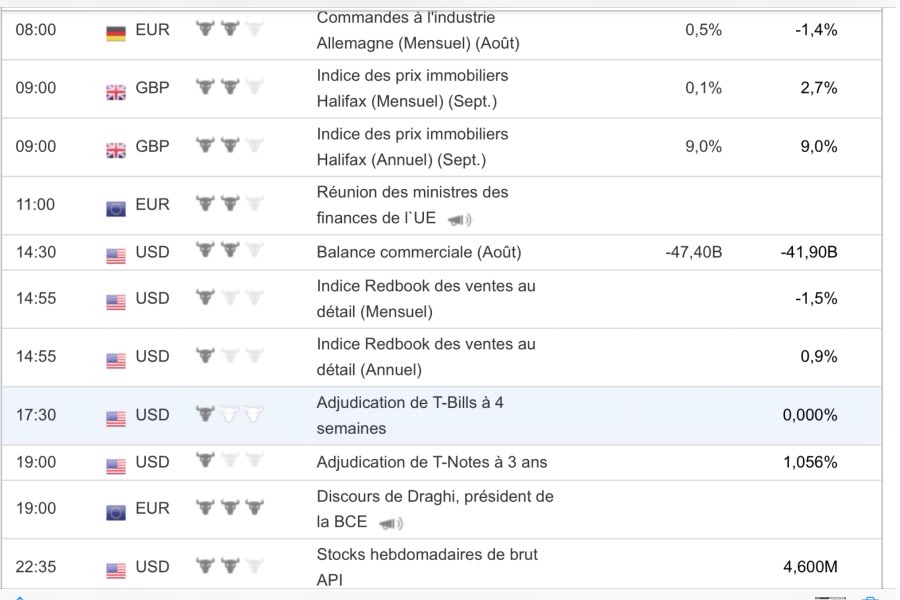Click the speaker icon after Discours de Draghi
Viewport: 900px width, 600px height.
(x=391, y=523)
